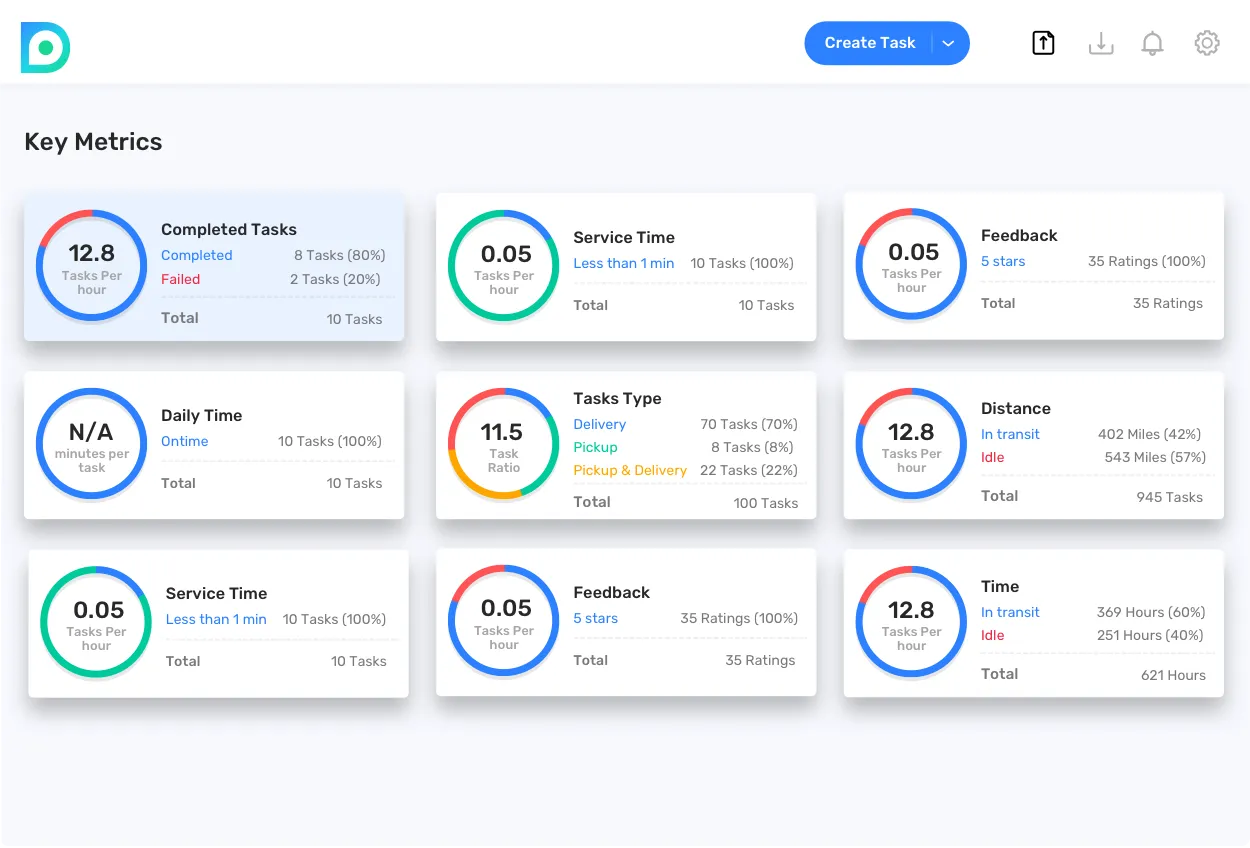Select the Completed Tasks card title
This screenshot has height=848, width=1250.
click(x=229, y=230)
